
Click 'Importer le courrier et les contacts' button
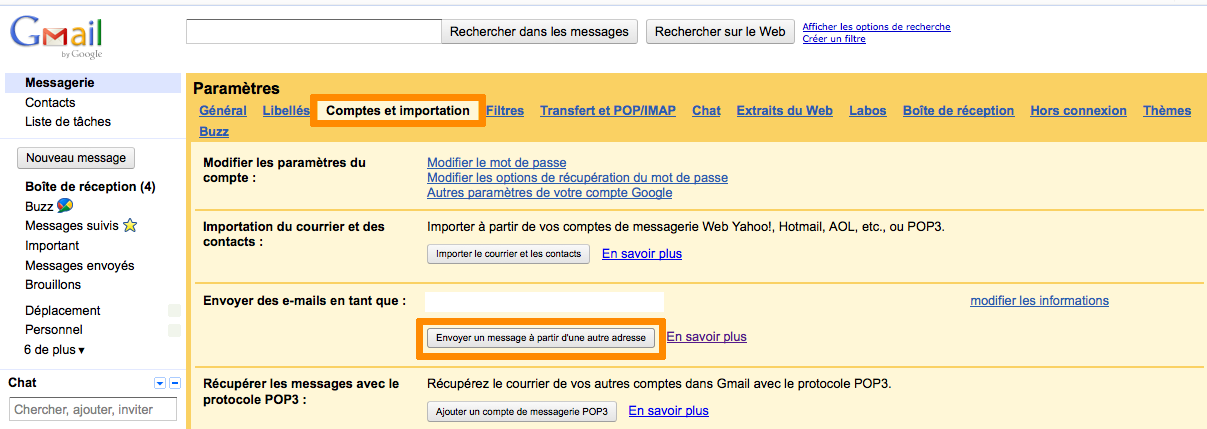click(x=509, y=254)
